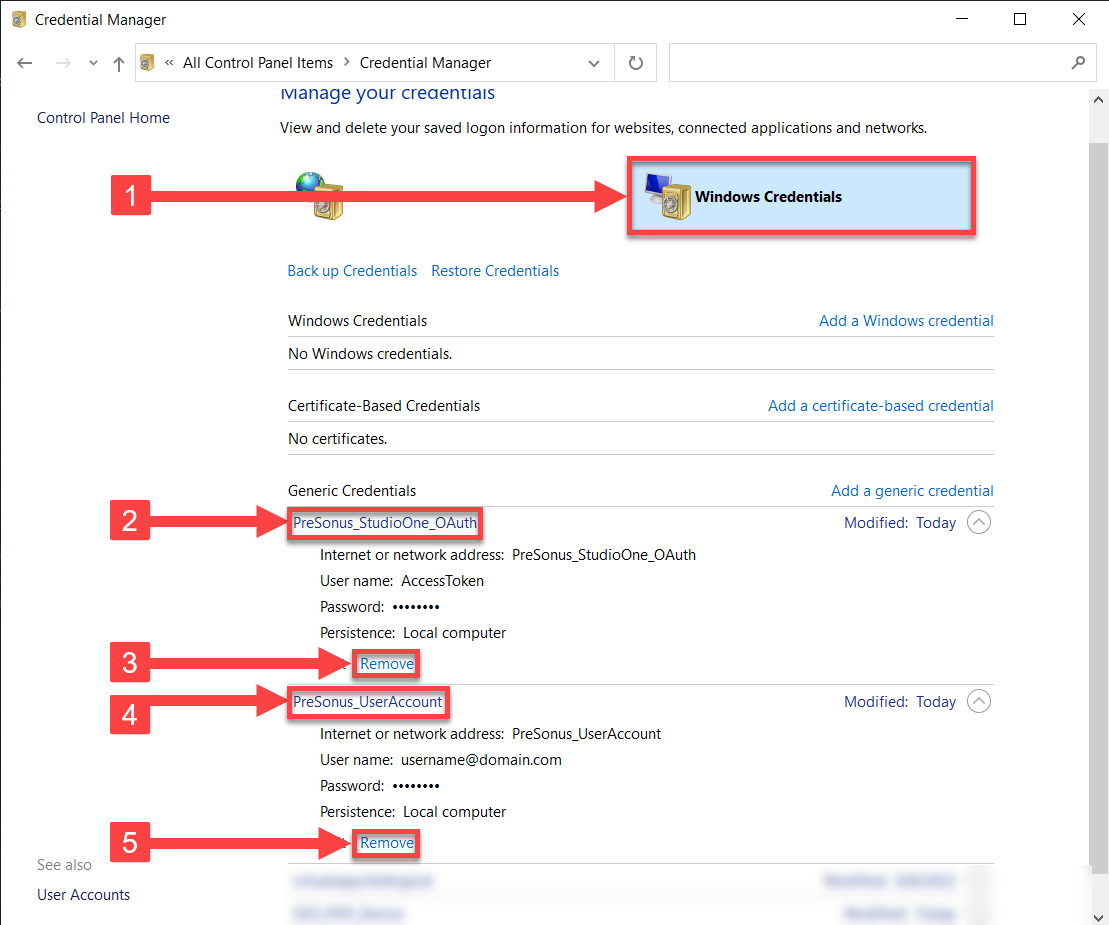Click 'username@domain.com' user name text

[481, 760]
